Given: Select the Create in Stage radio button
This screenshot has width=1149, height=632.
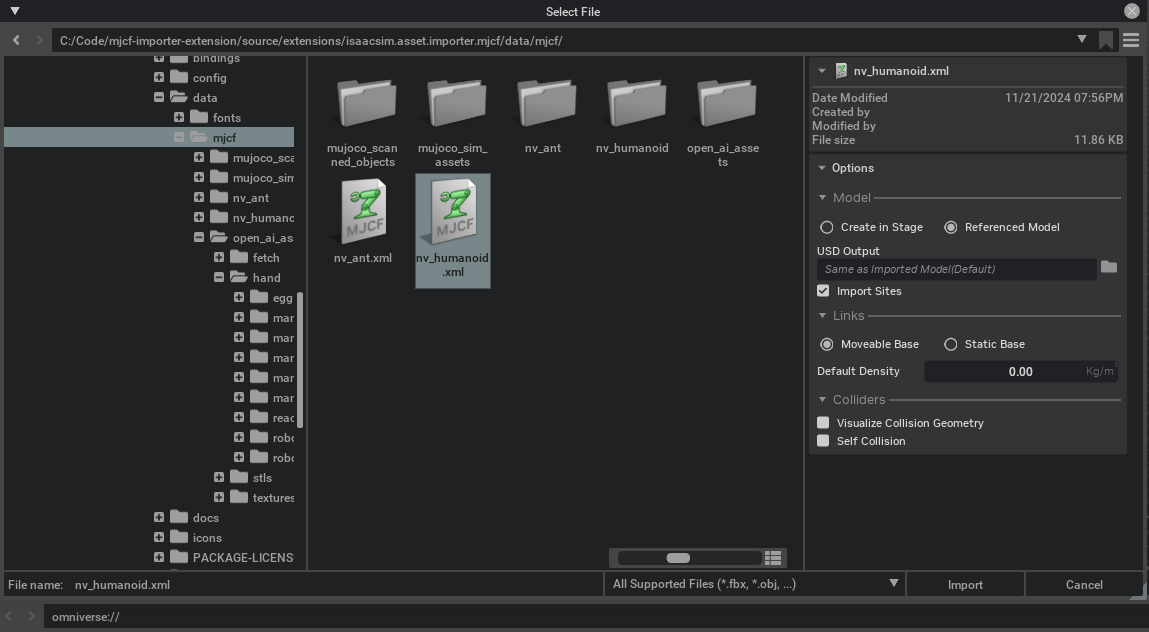Looking at the screenshot, I should coord(827,227).
